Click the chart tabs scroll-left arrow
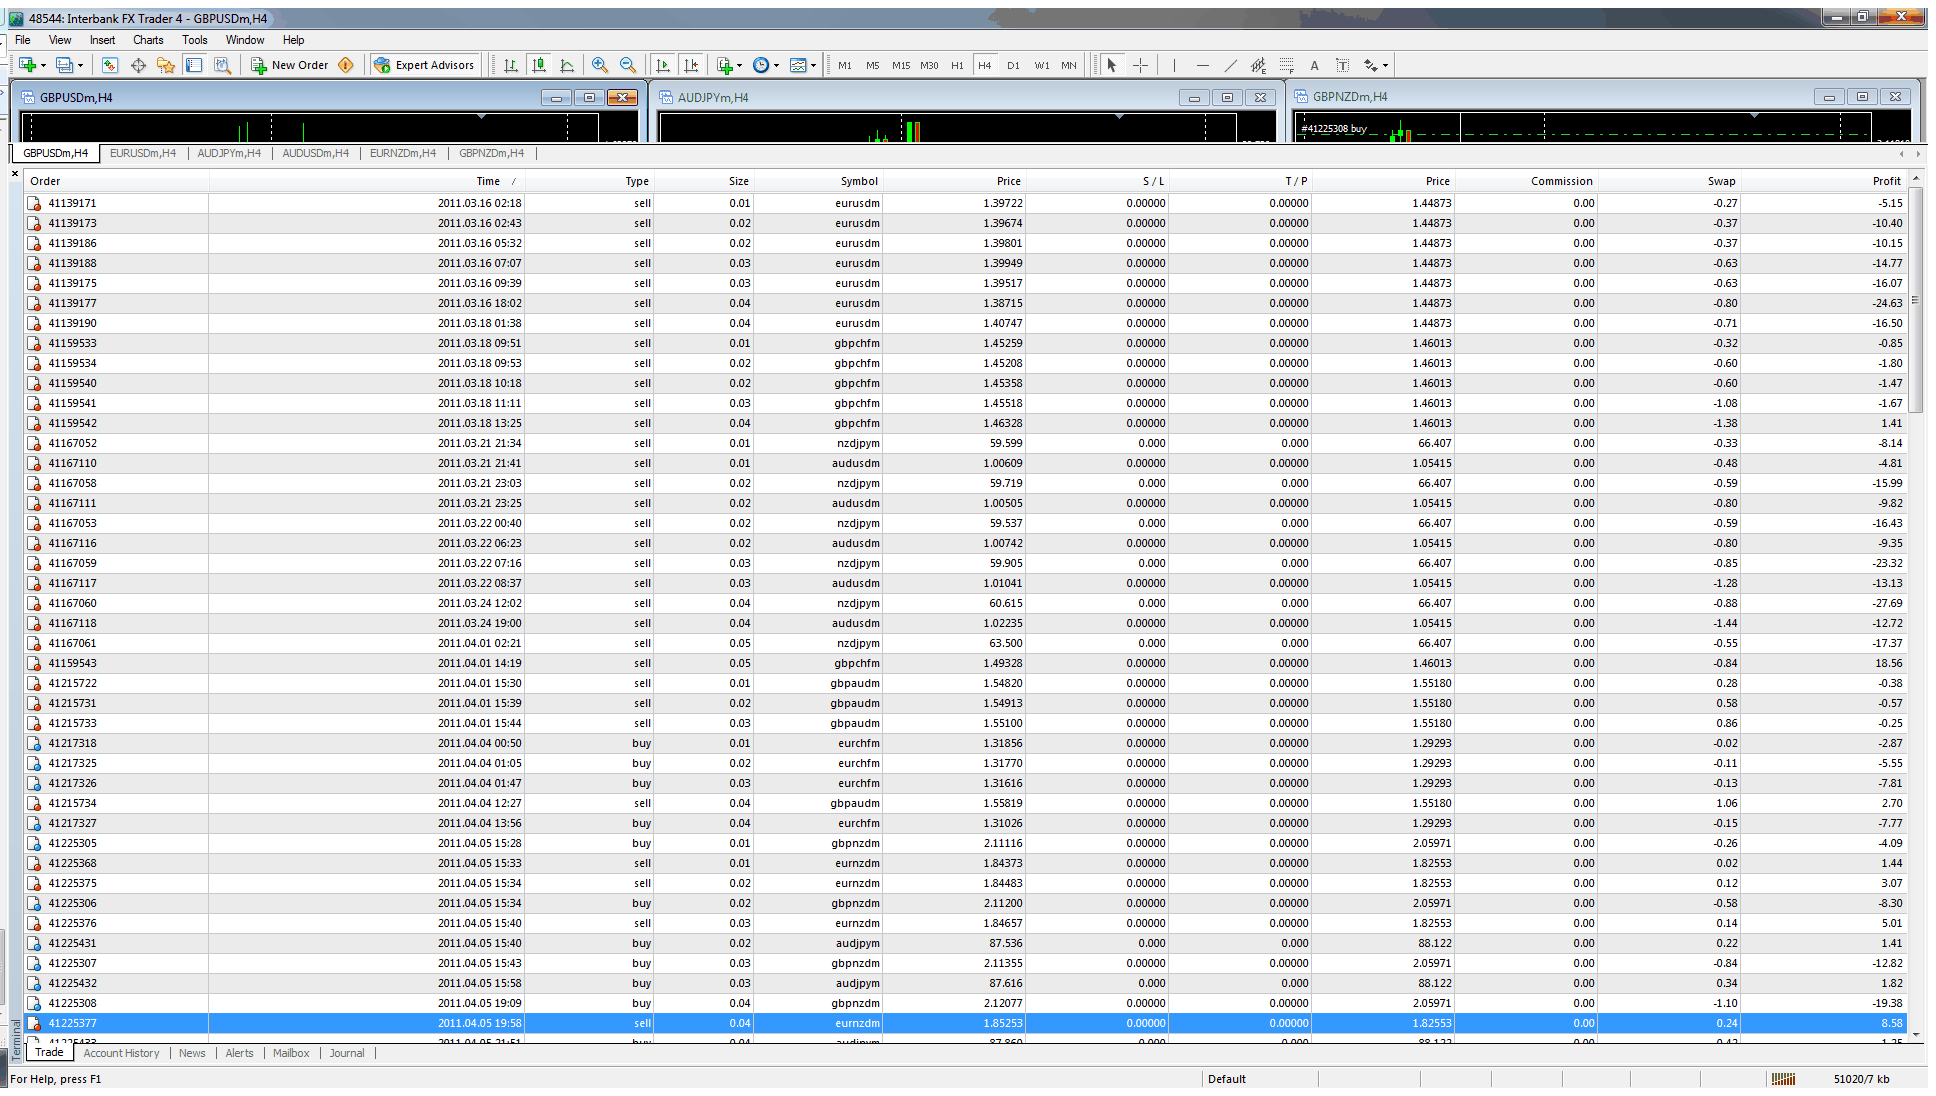 [x=1901, y=154]
